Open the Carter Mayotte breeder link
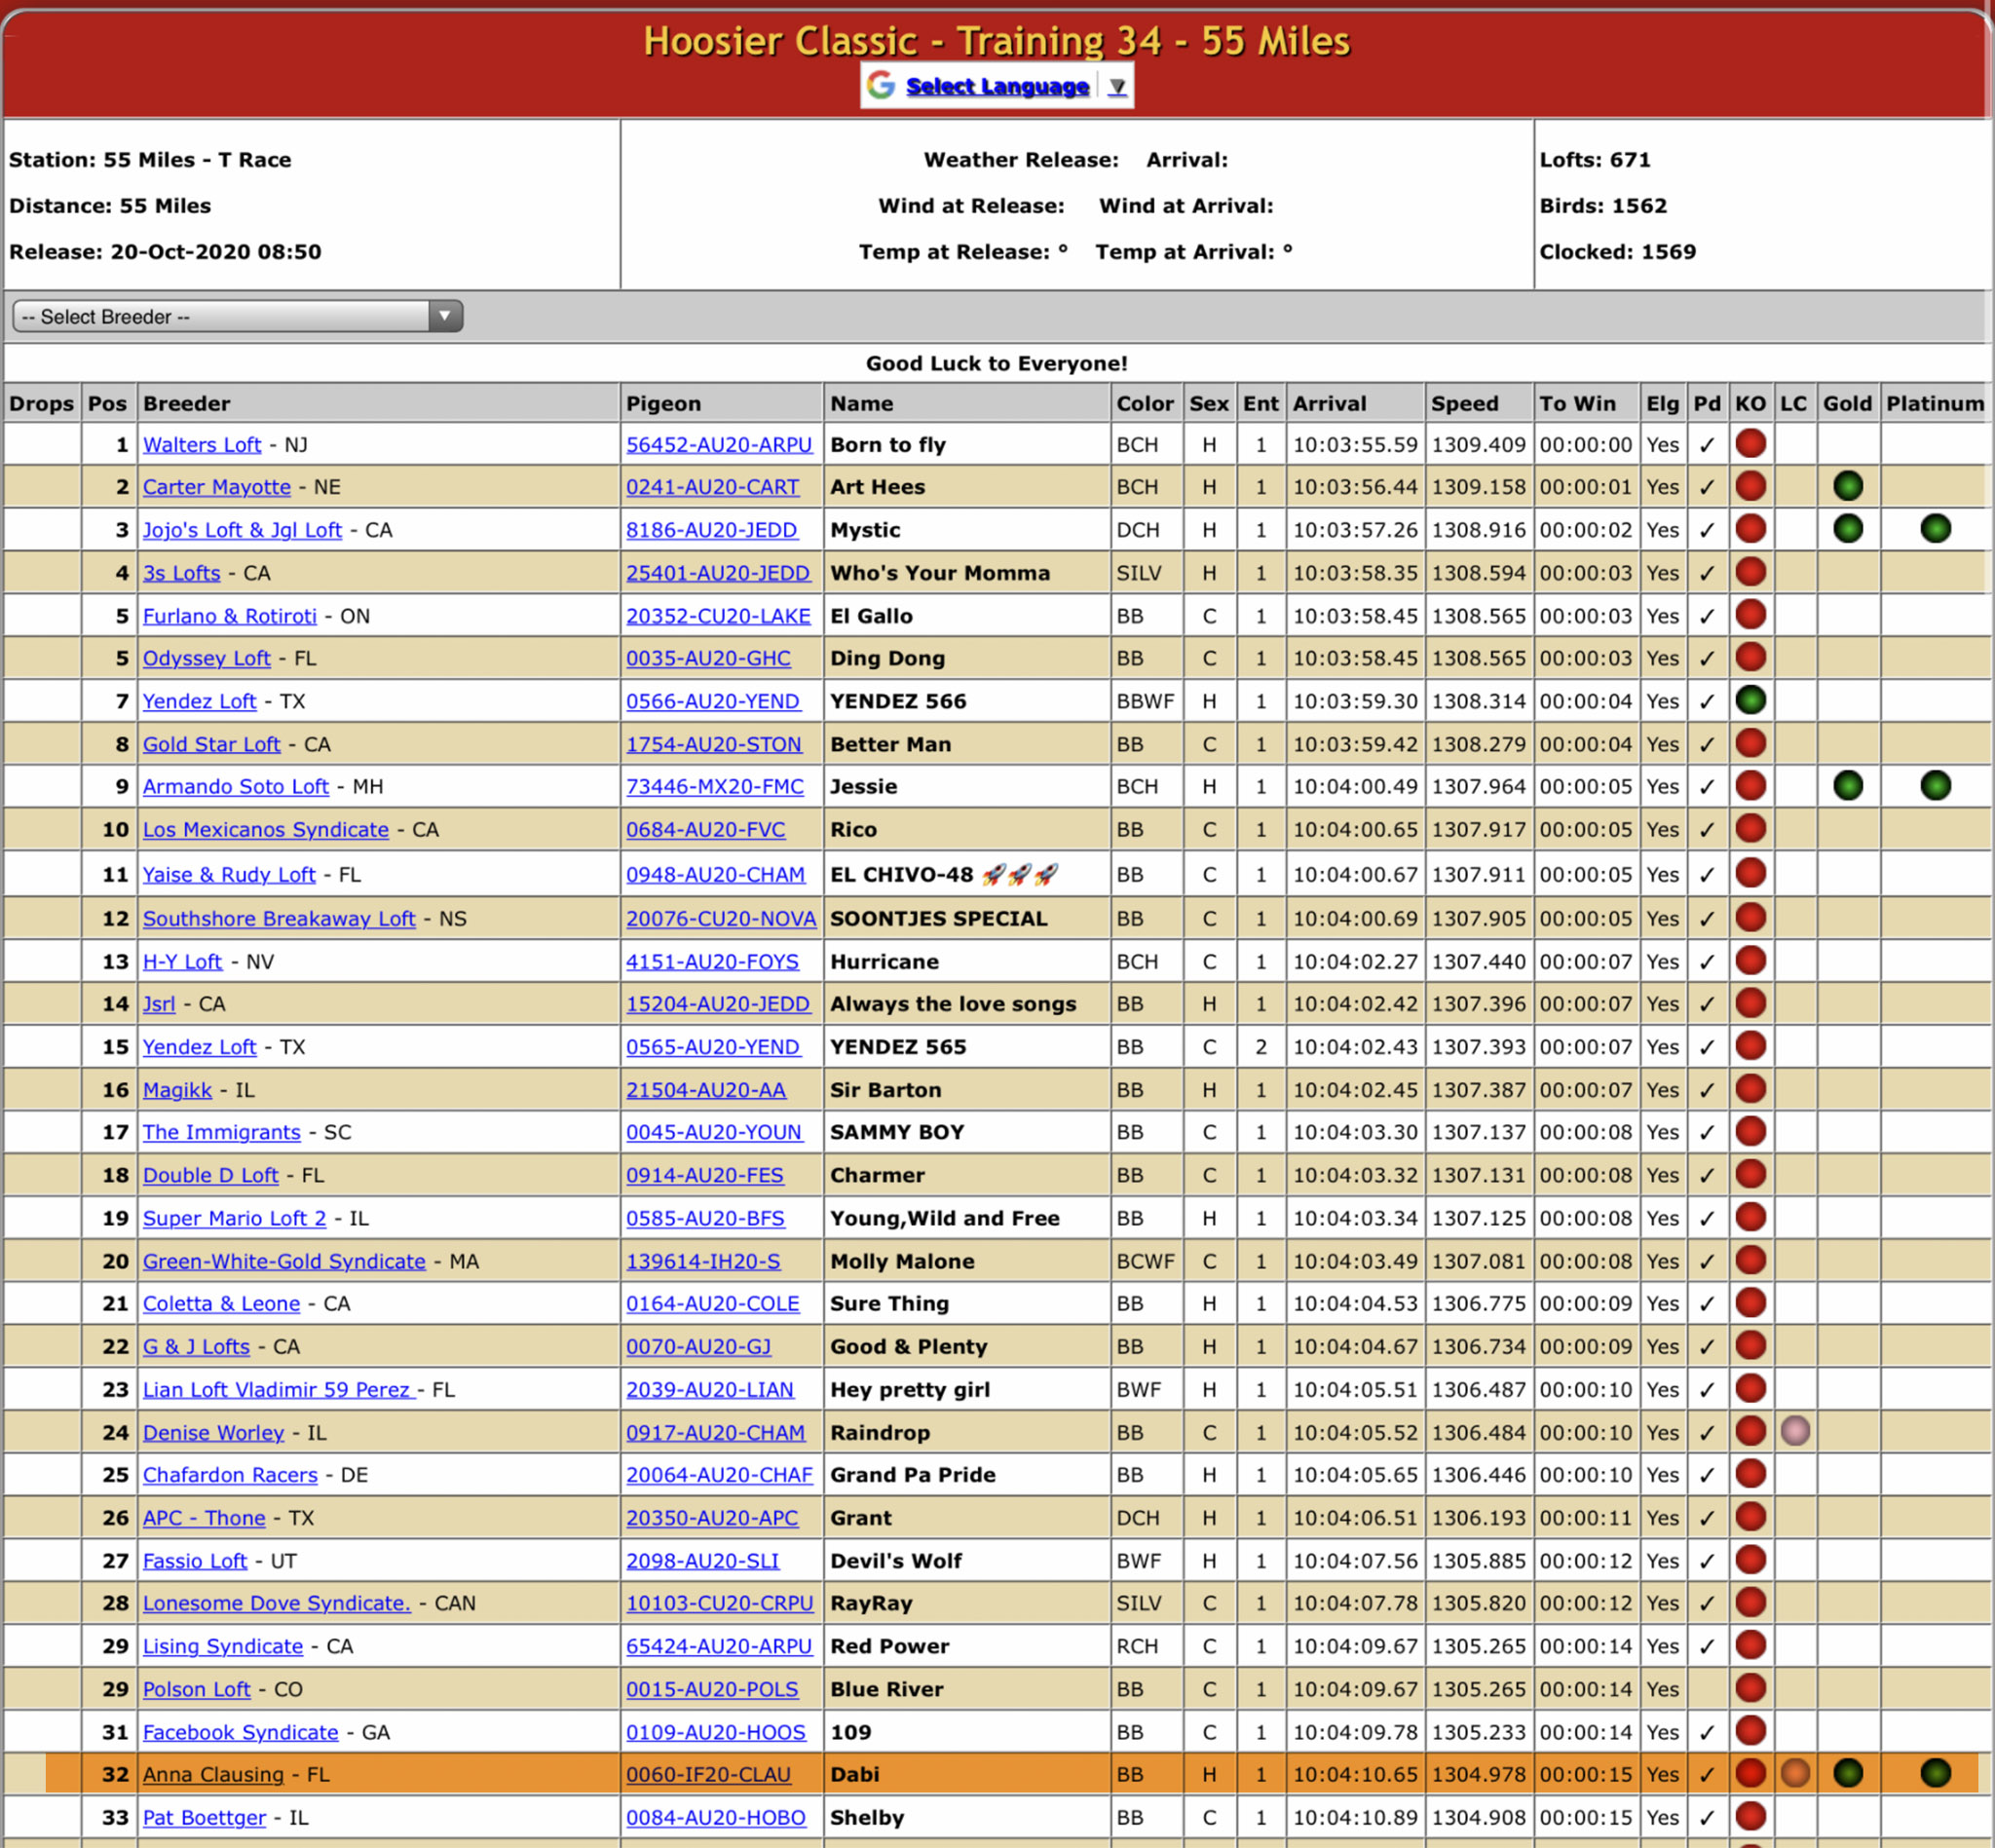1995x1848 pixels. tap(216, 487)
